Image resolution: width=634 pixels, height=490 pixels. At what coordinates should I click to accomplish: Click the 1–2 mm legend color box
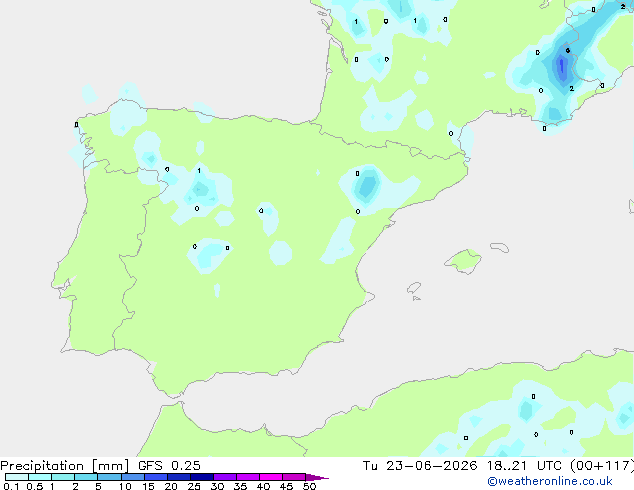63,477
